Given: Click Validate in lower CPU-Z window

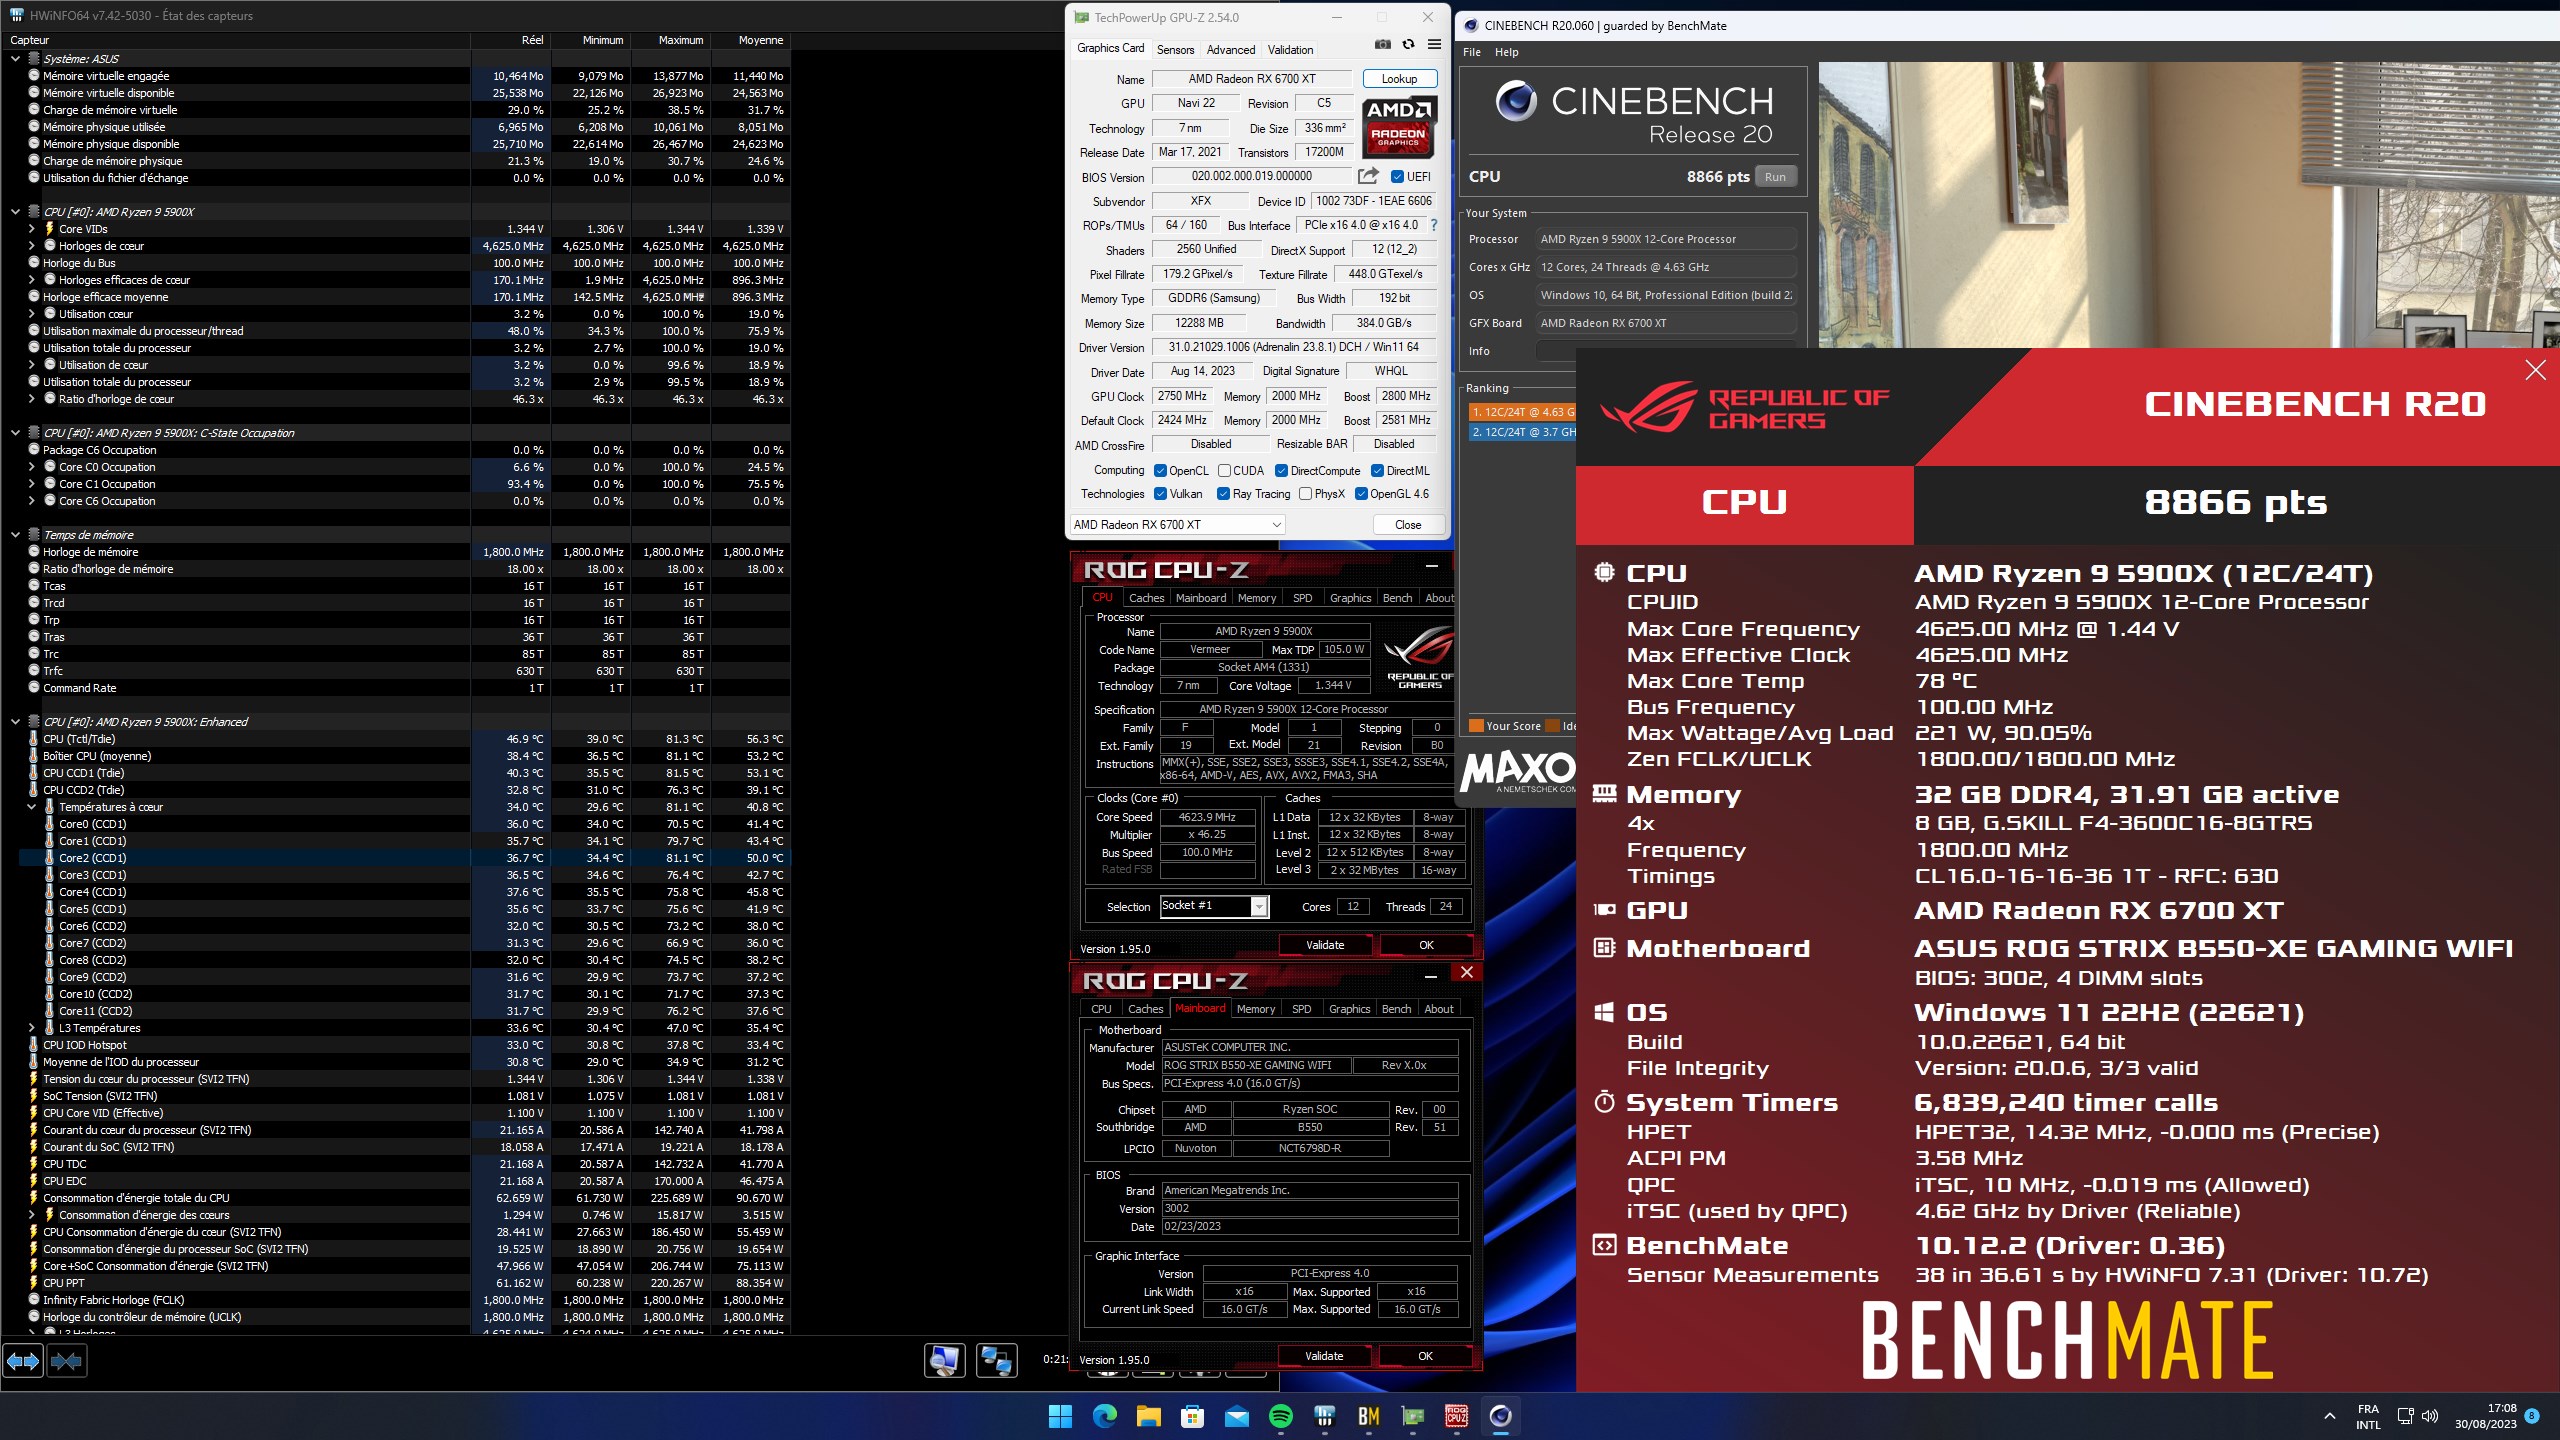Looking at the screenshot, I should tap(1324, 1356).
